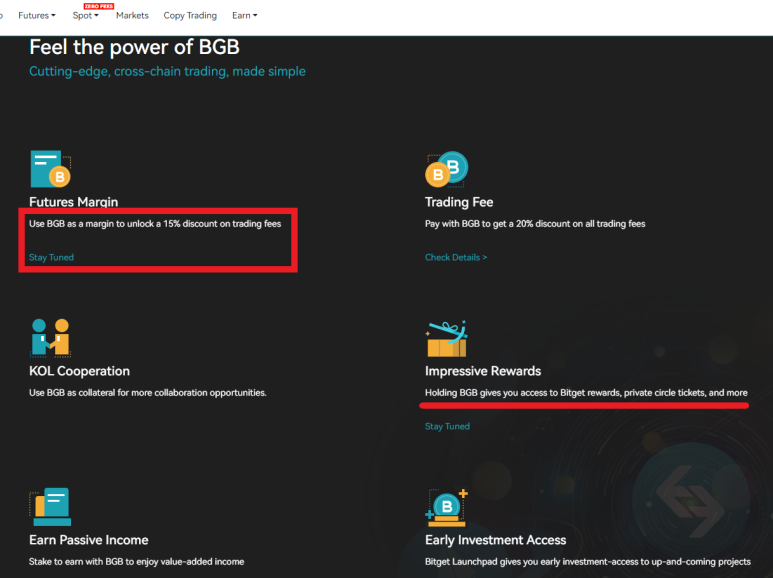Select the KOL Cooperation heading

(79, 371)
